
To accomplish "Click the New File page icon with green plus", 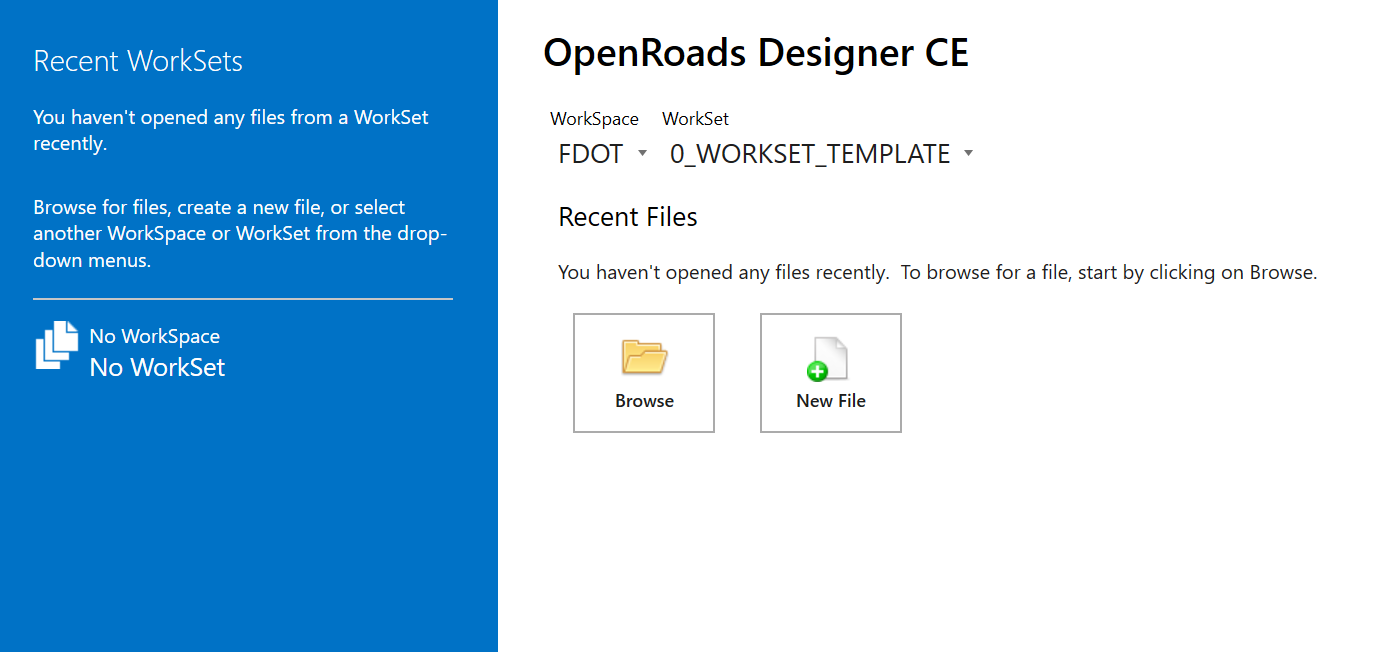I will (x=829, y=359).
